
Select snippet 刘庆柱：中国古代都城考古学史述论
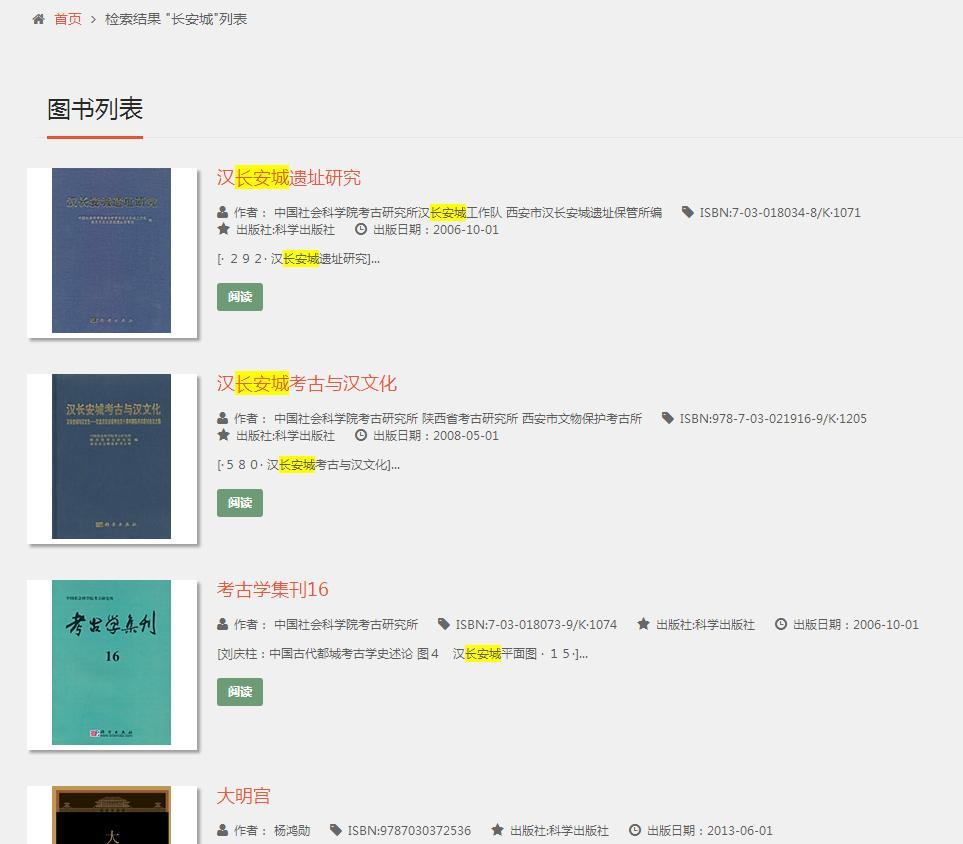pyautogui.click(x=315, y=654)
